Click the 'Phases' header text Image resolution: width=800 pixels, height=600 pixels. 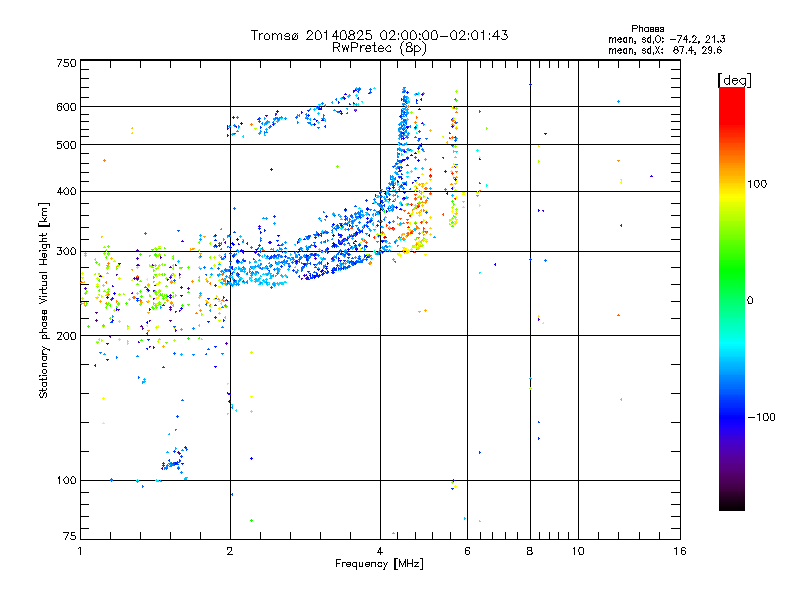pyautogui.click(x=647, y=29)
